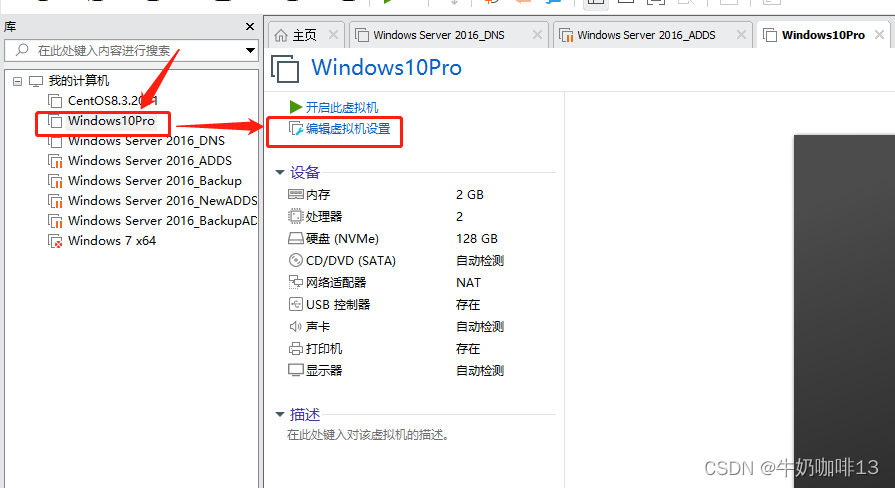The image size is (895, 488).
Task: Click the VM description text field
Action: click(368, 435)
